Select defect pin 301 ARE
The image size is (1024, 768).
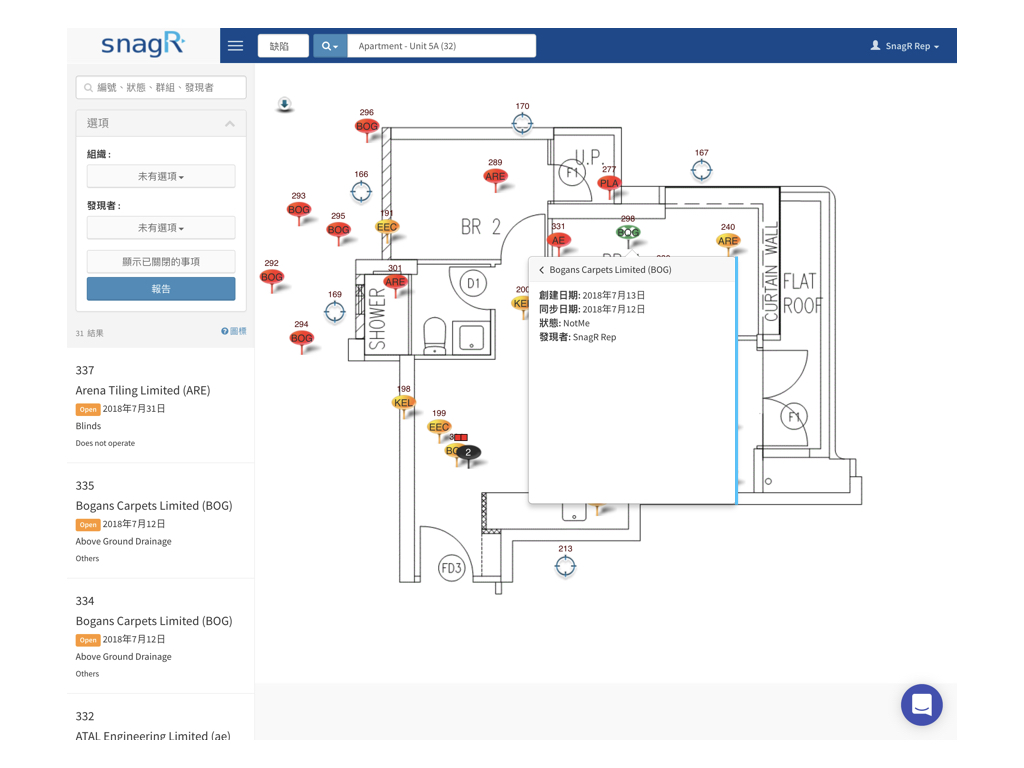[x=395, y=282]
